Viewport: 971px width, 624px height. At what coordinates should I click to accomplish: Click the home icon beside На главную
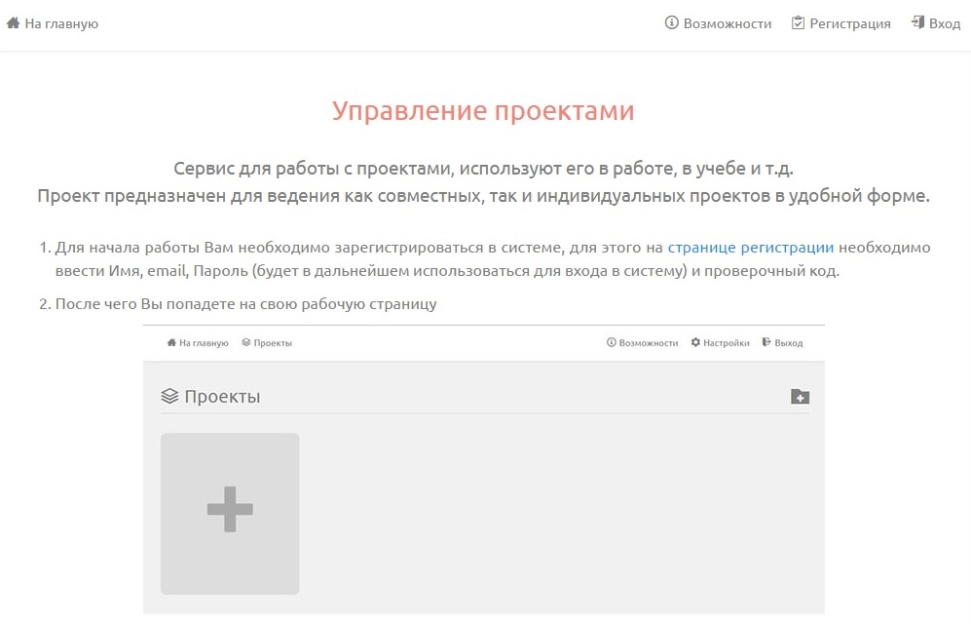click(13, 23)
